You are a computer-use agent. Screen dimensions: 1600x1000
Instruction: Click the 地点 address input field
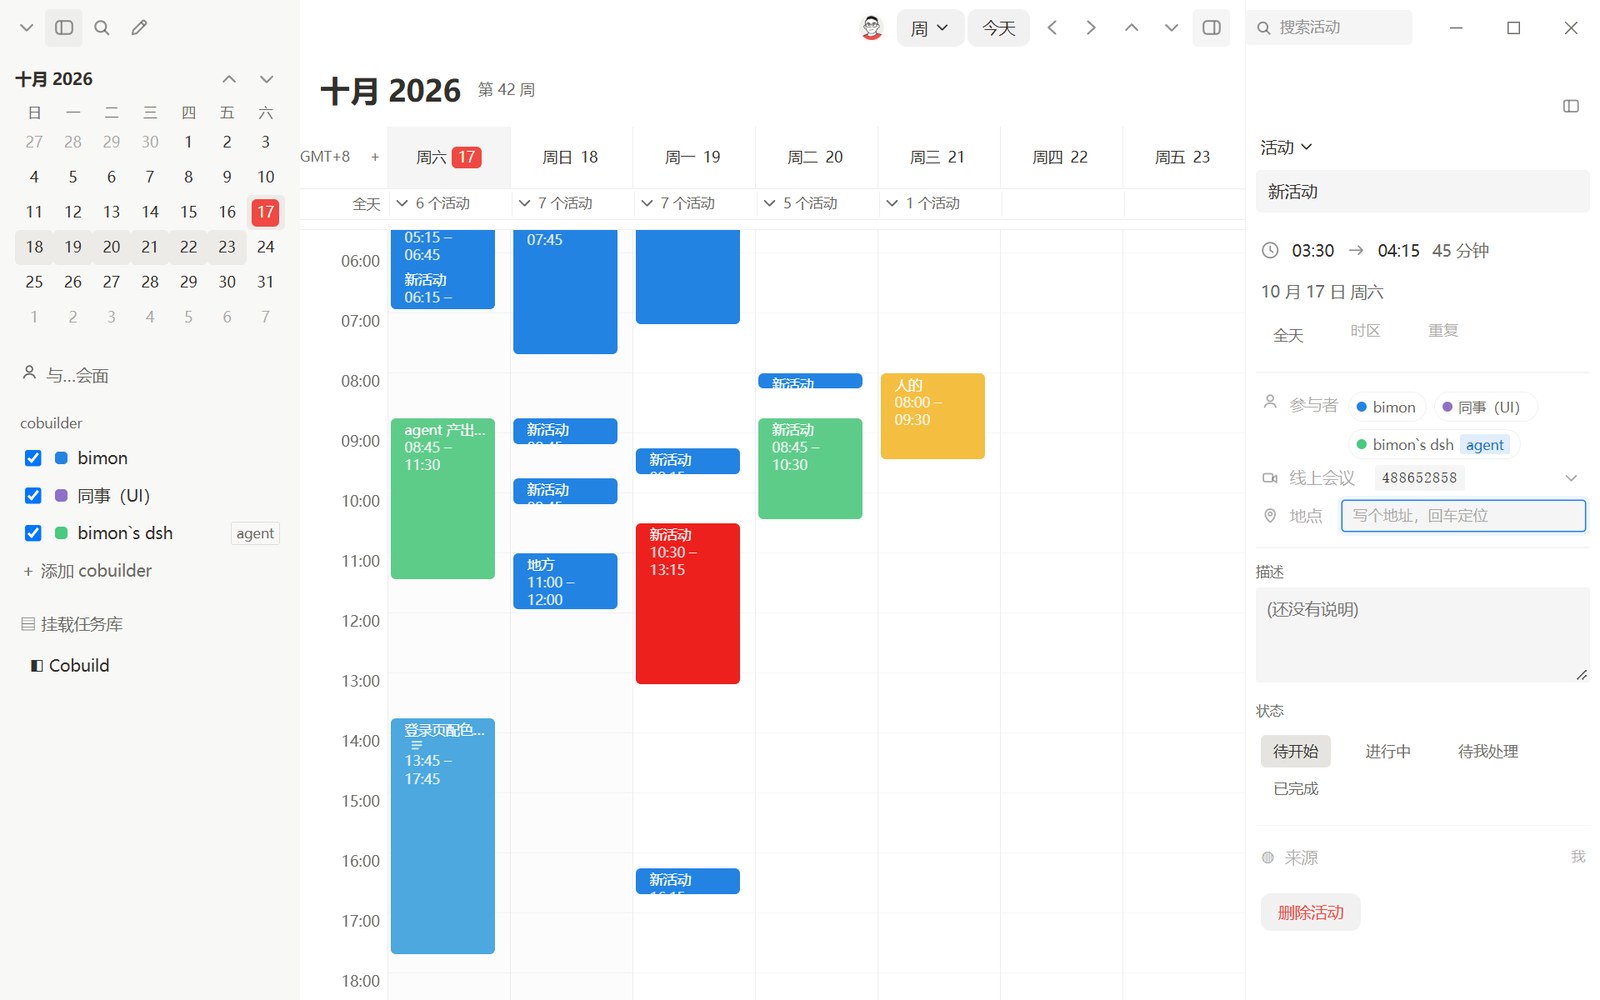coord(1463,516)
